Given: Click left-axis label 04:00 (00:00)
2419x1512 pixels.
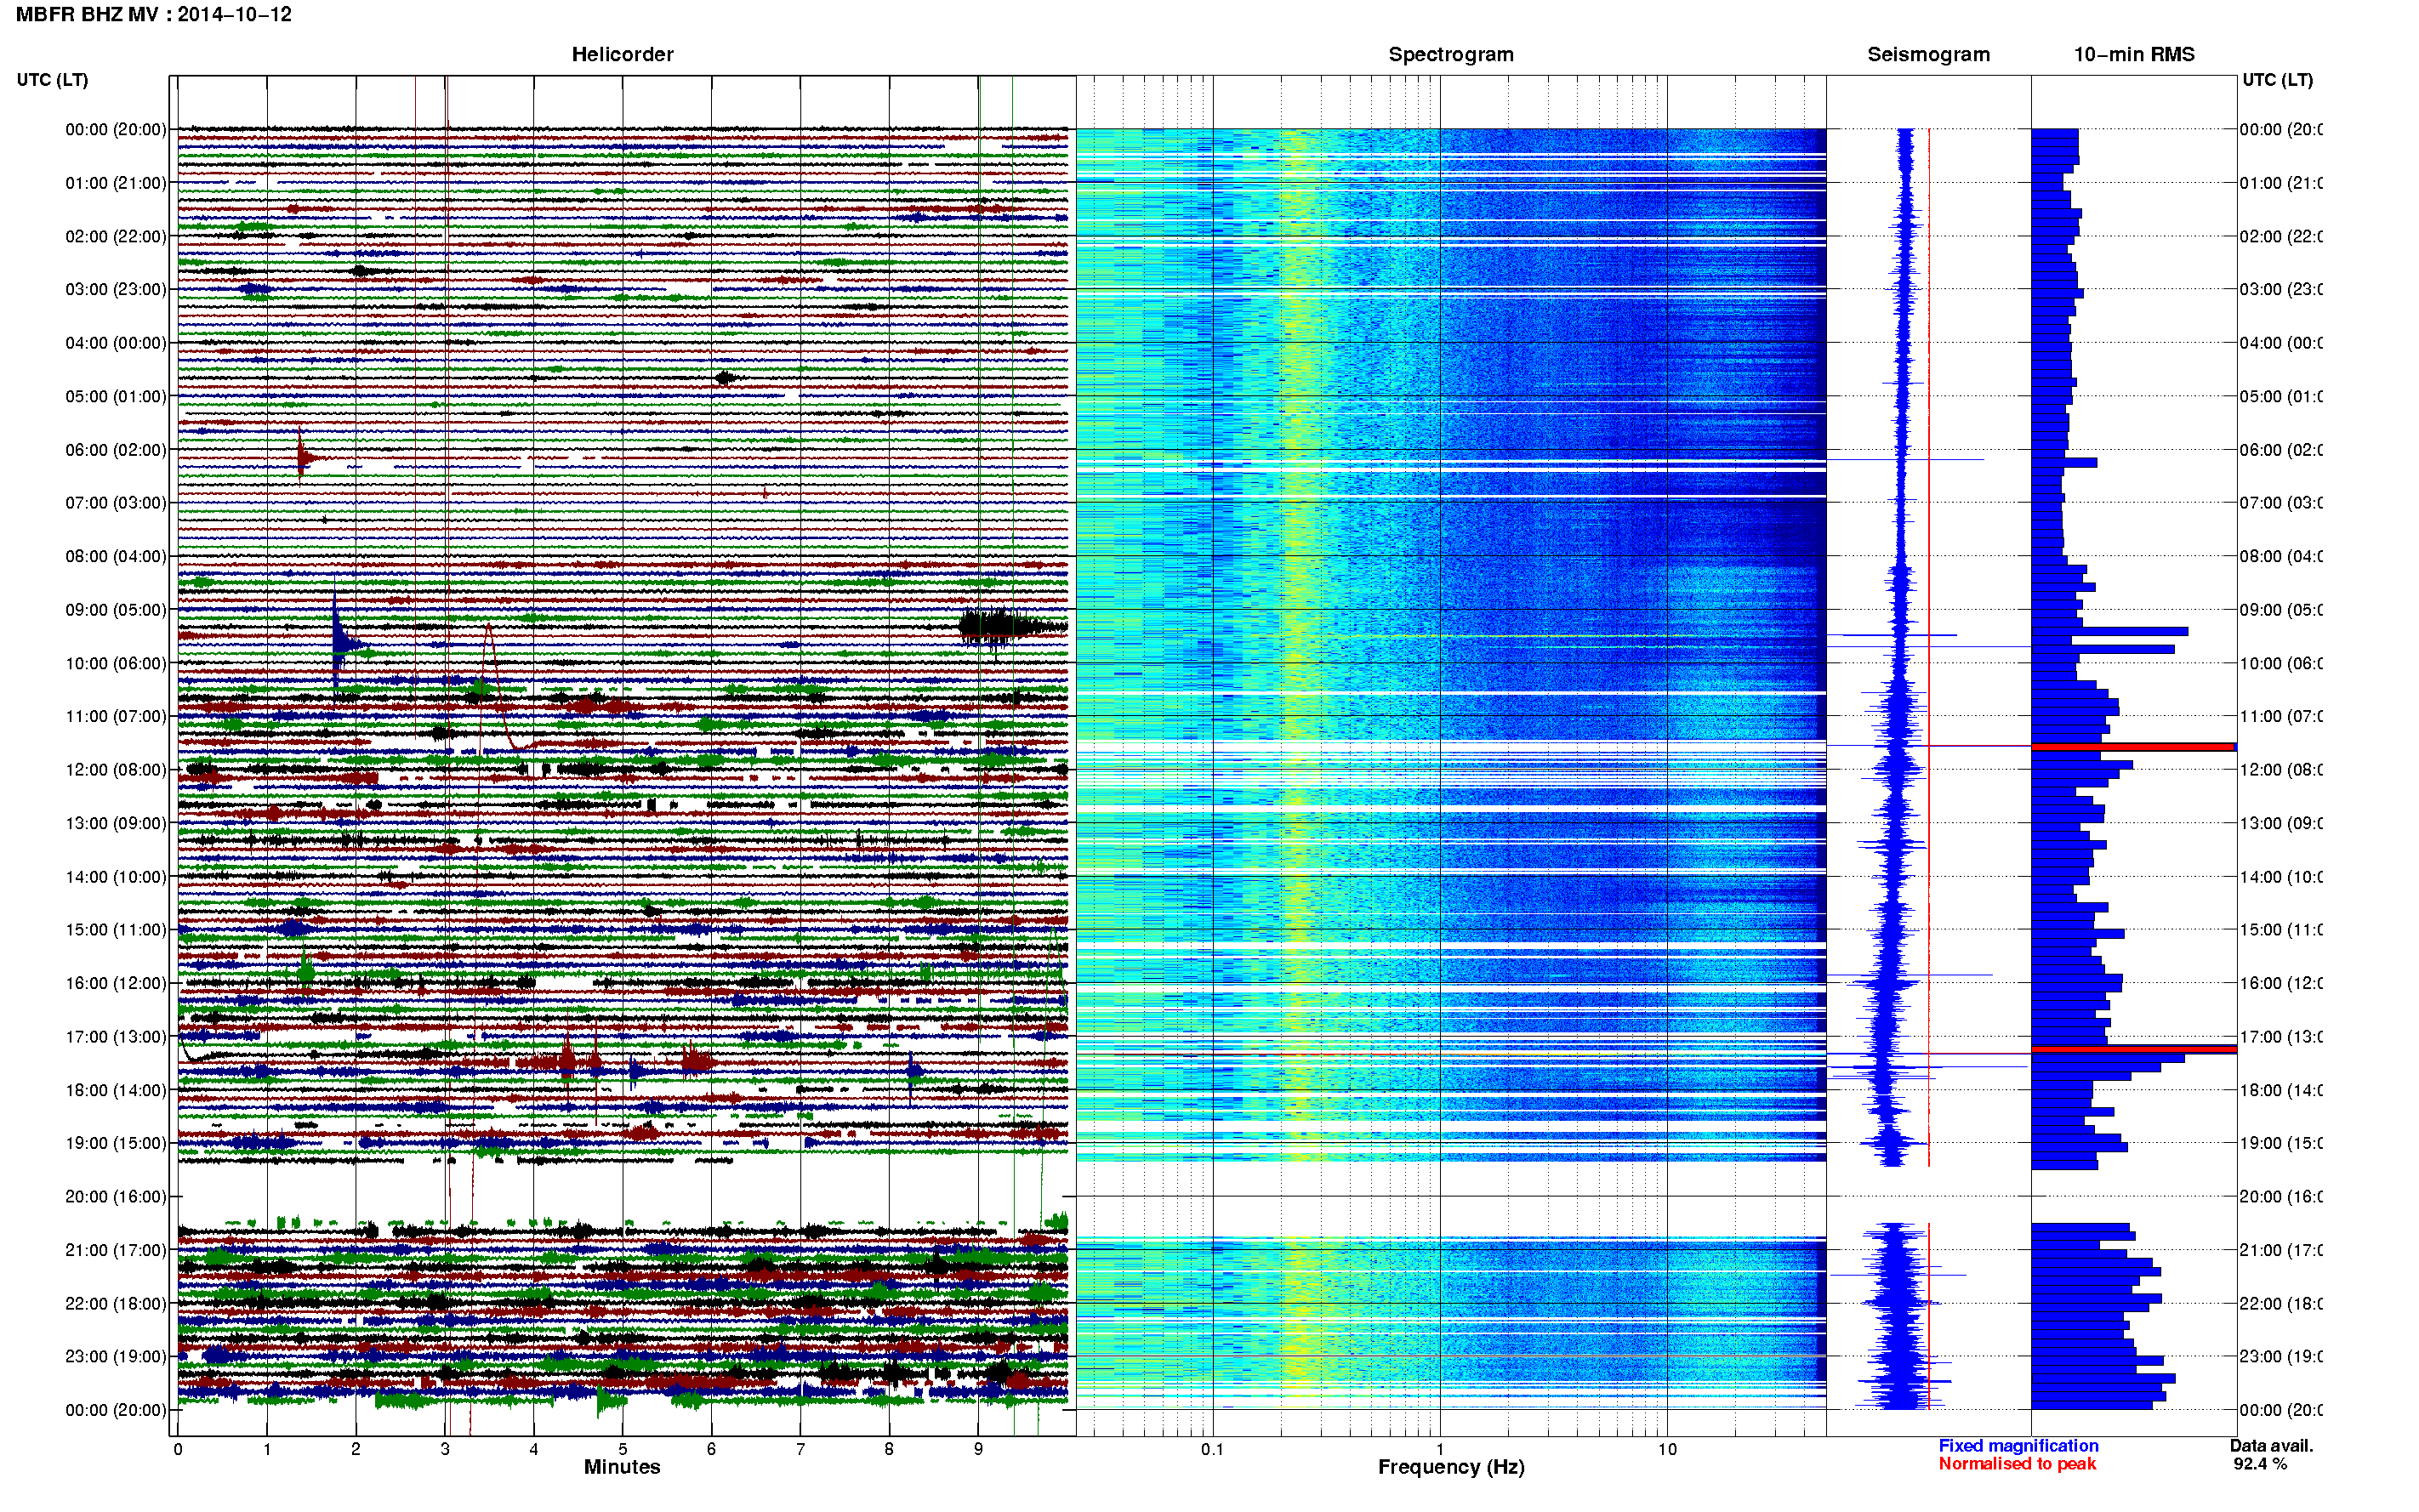Looking at the screenshot, I should click(116, 343).
